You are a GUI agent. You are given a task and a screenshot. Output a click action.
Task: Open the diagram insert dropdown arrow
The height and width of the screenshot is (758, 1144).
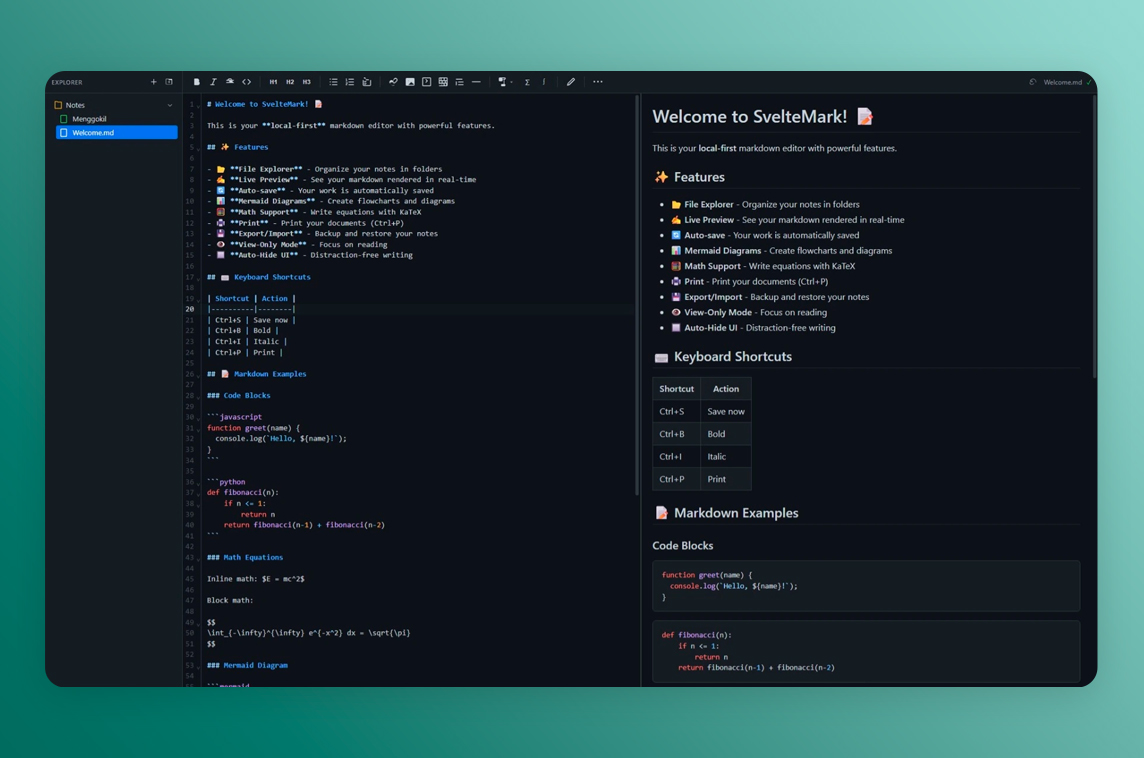510,82
